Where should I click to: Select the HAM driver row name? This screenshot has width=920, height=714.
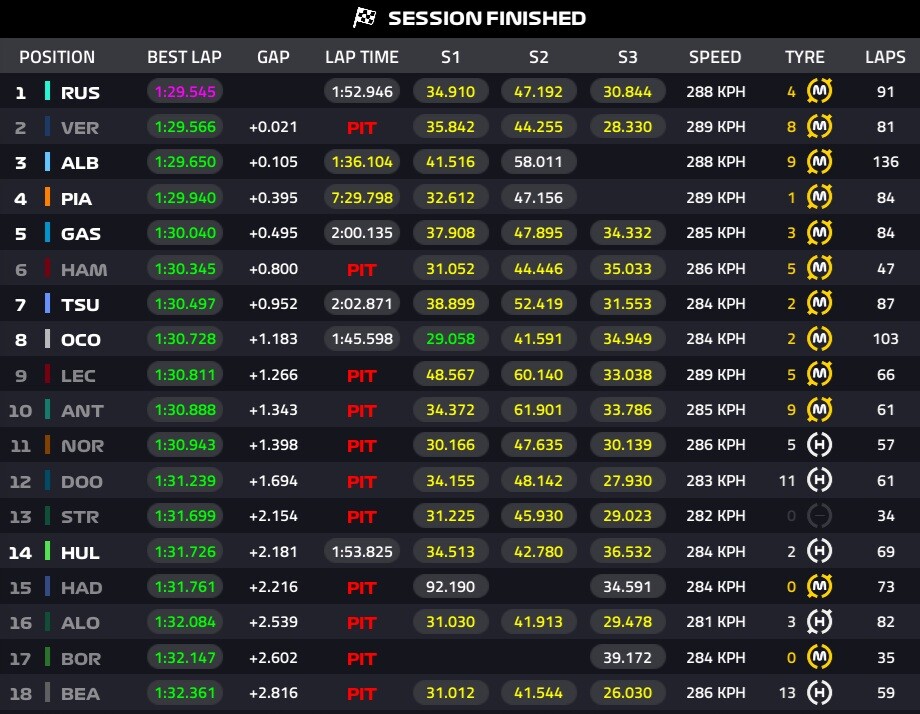pyautogui.click(x=83, y=269)
